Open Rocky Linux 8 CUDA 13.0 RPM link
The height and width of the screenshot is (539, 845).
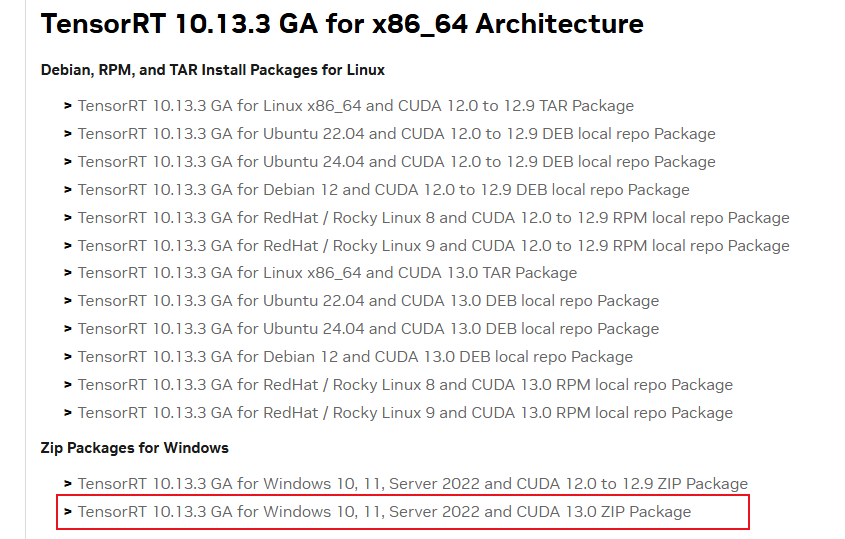(x=405, y=385)
